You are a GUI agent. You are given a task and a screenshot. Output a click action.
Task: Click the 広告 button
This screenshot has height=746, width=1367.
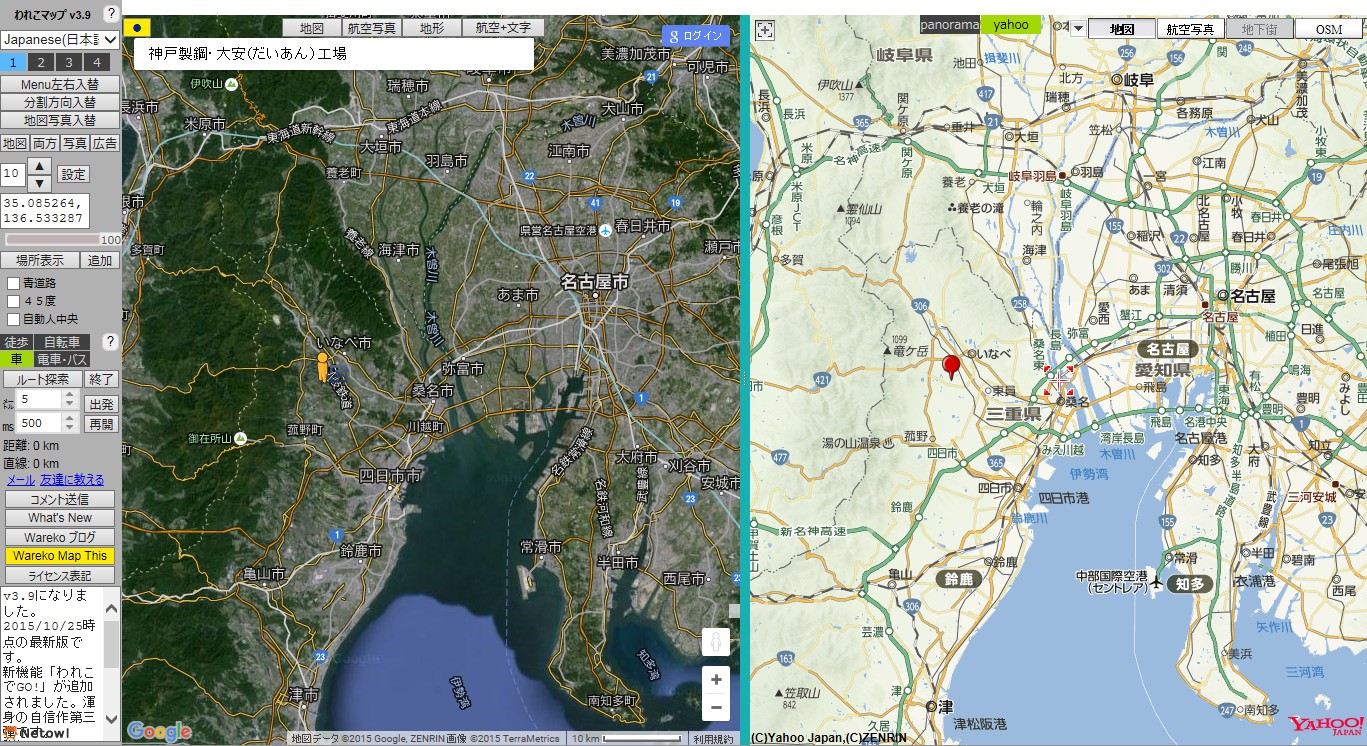point(105,143)
